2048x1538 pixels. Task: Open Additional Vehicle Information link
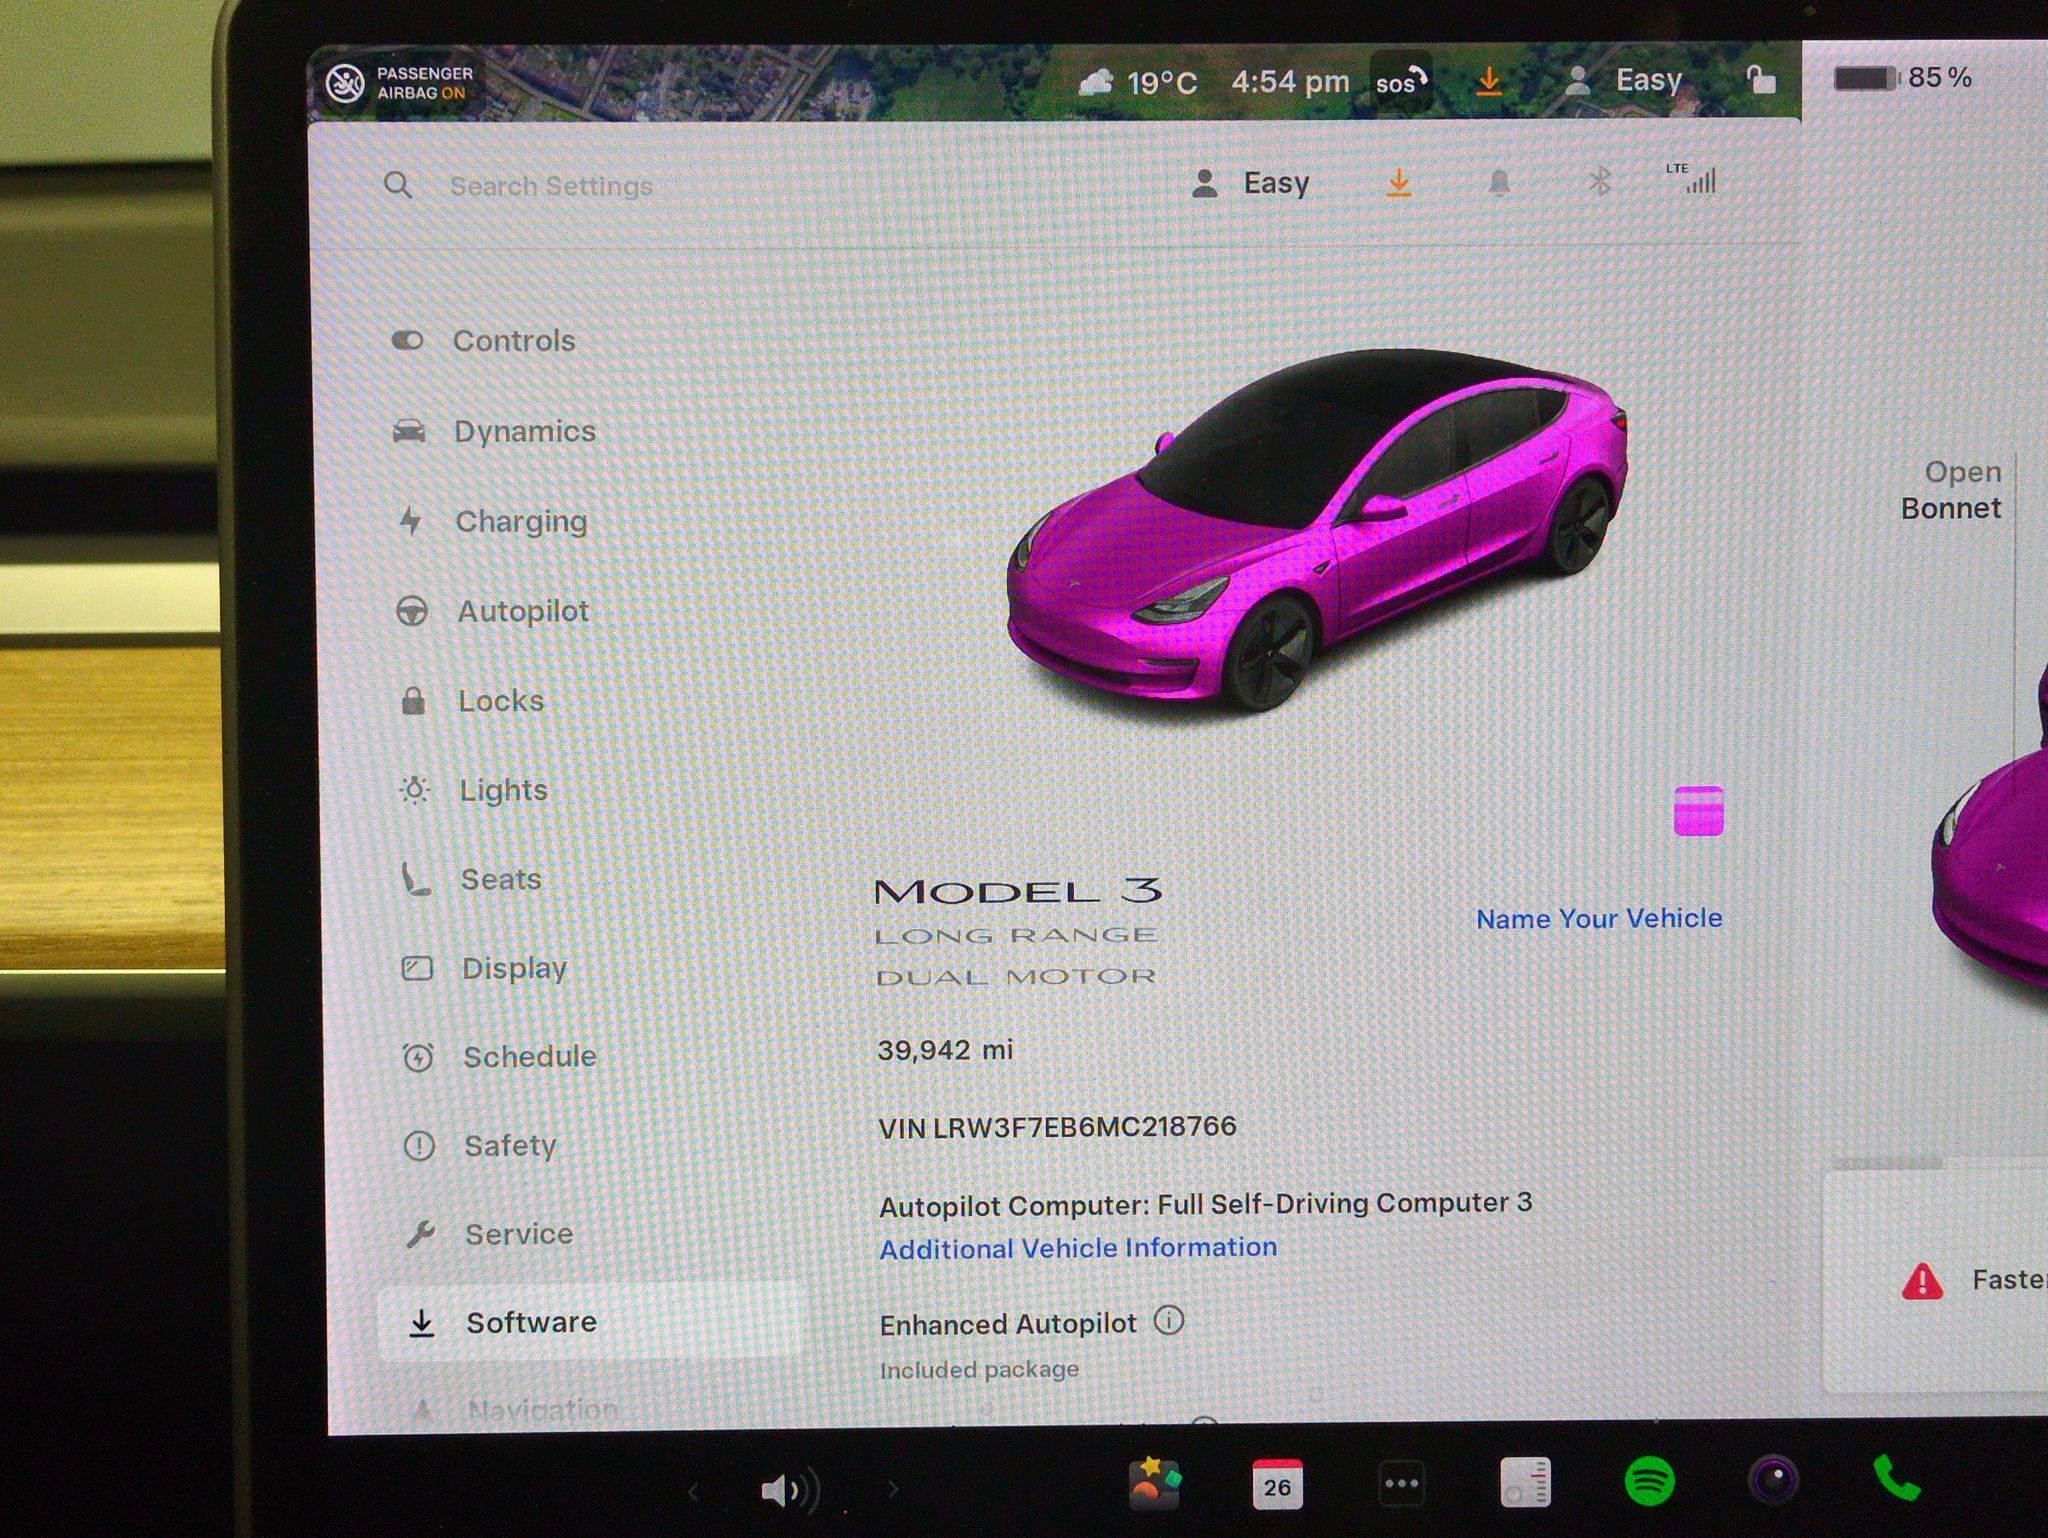[1078, 1248]
